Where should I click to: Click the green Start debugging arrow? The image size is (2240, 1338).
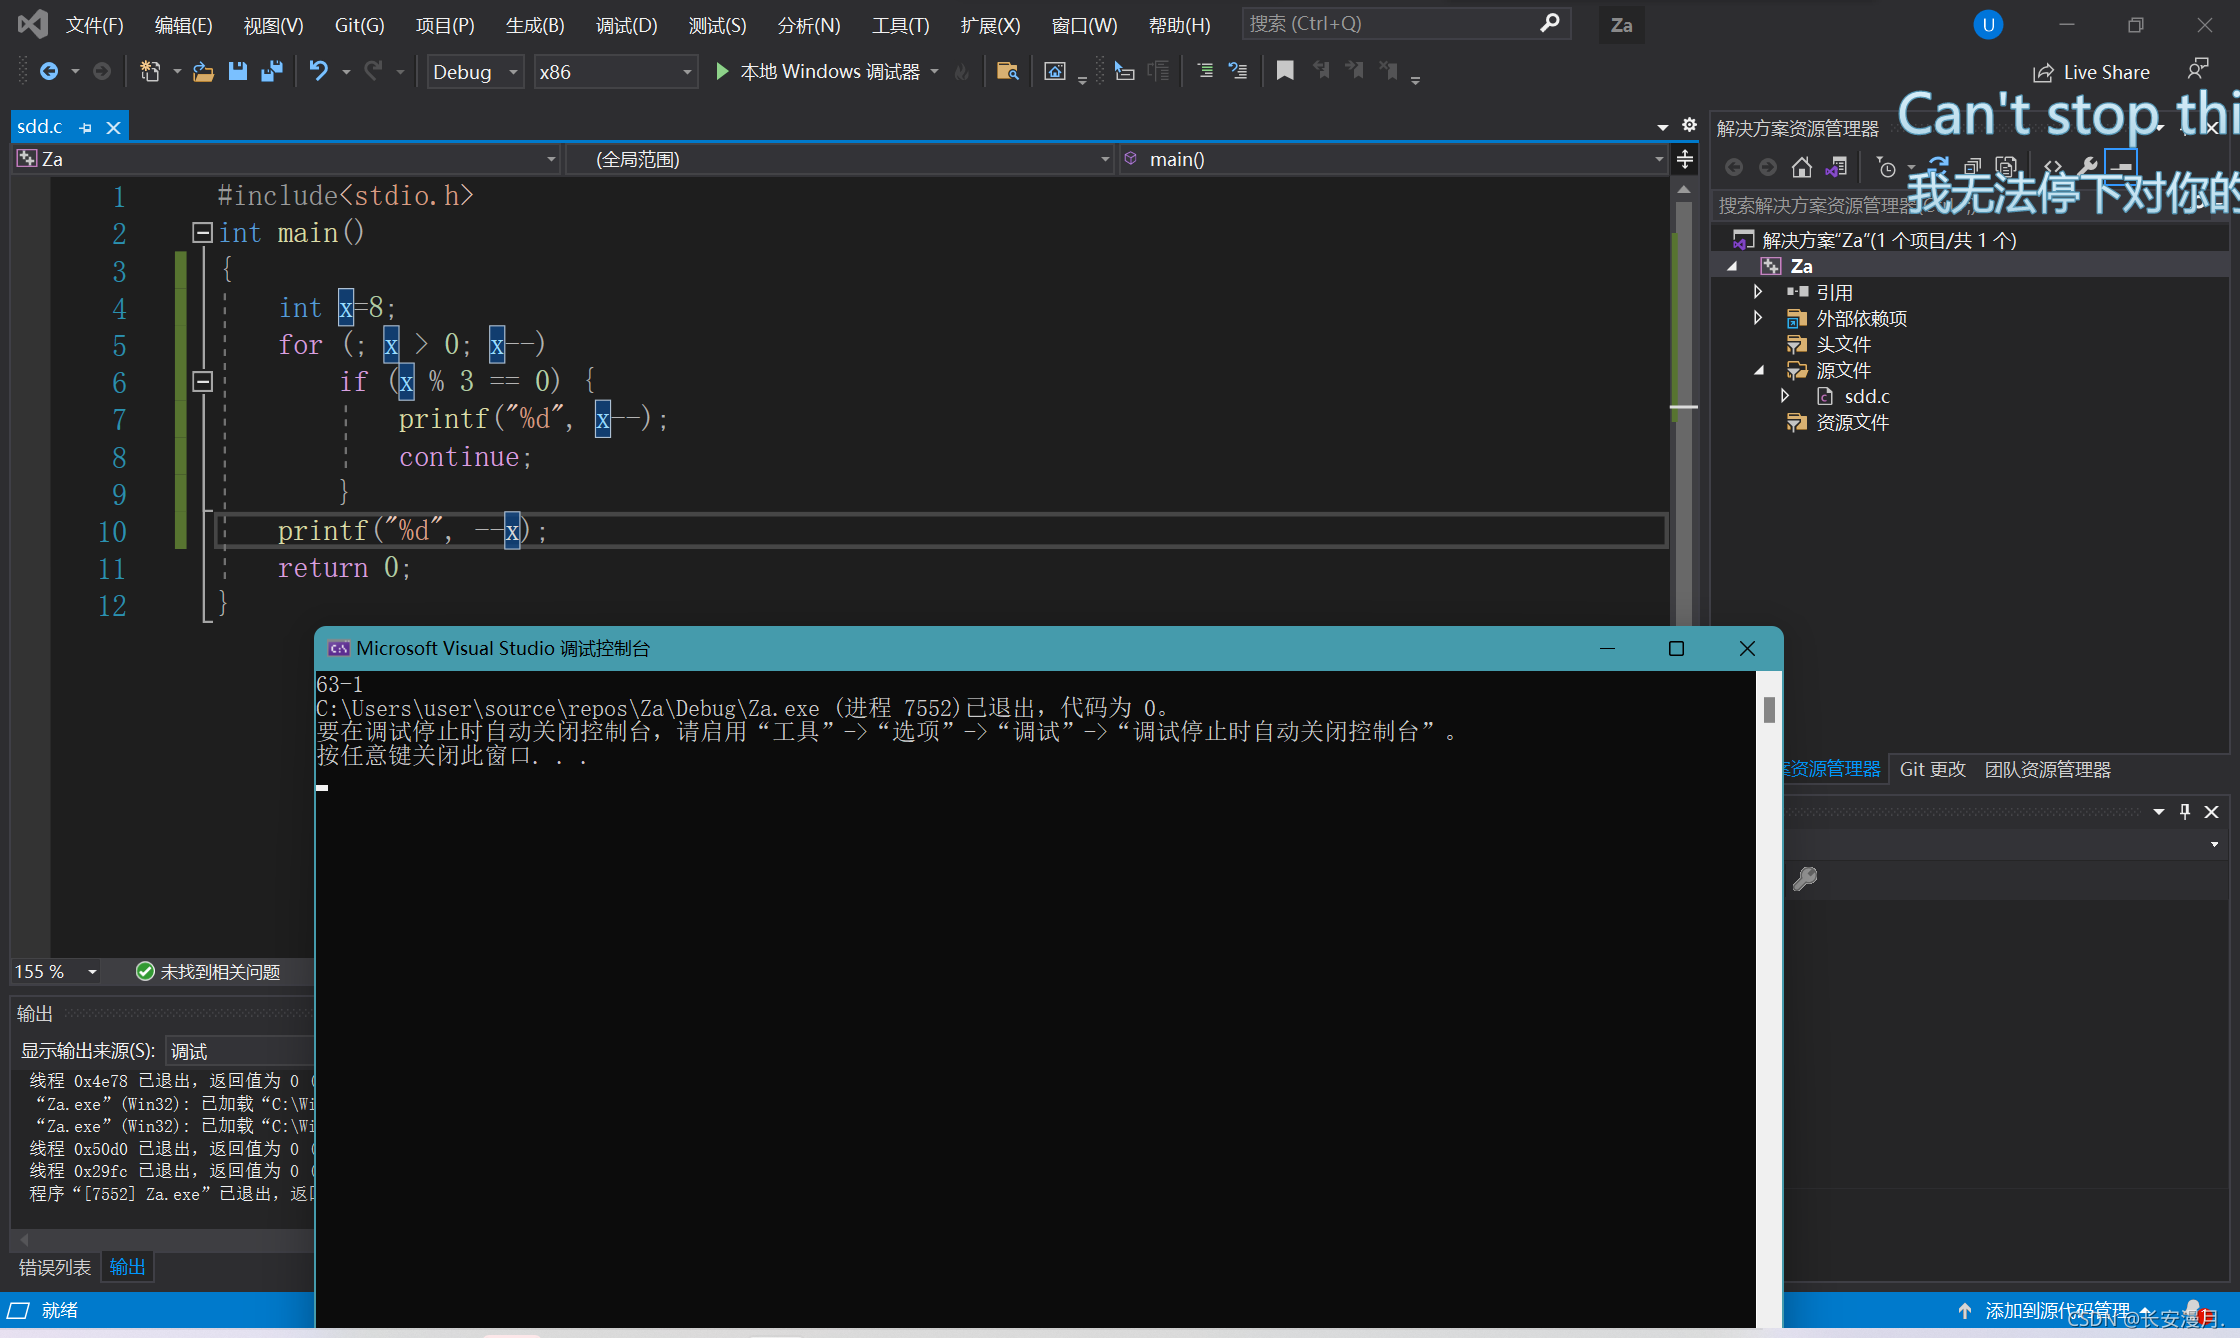pos(722,71)
